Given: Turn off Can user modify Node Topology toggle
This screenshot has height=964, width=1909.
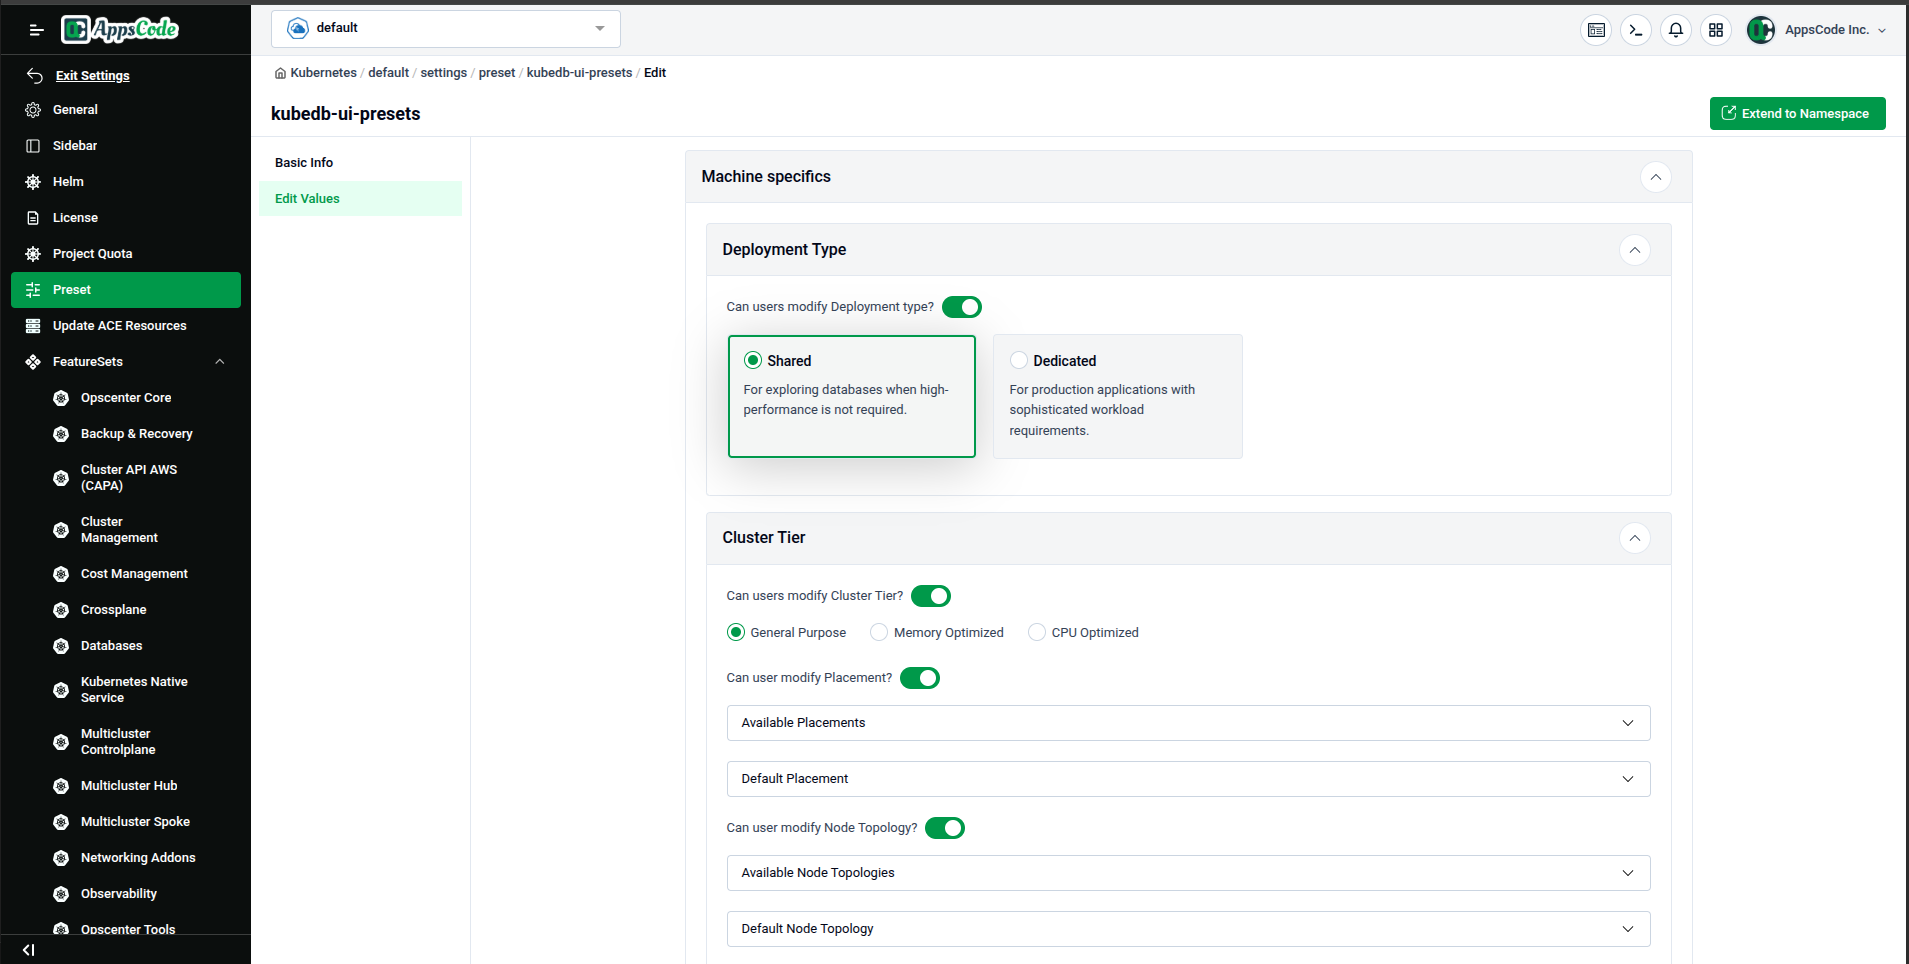Looking at the screenshot, I should pyautogui.click(x=944, y=828).
